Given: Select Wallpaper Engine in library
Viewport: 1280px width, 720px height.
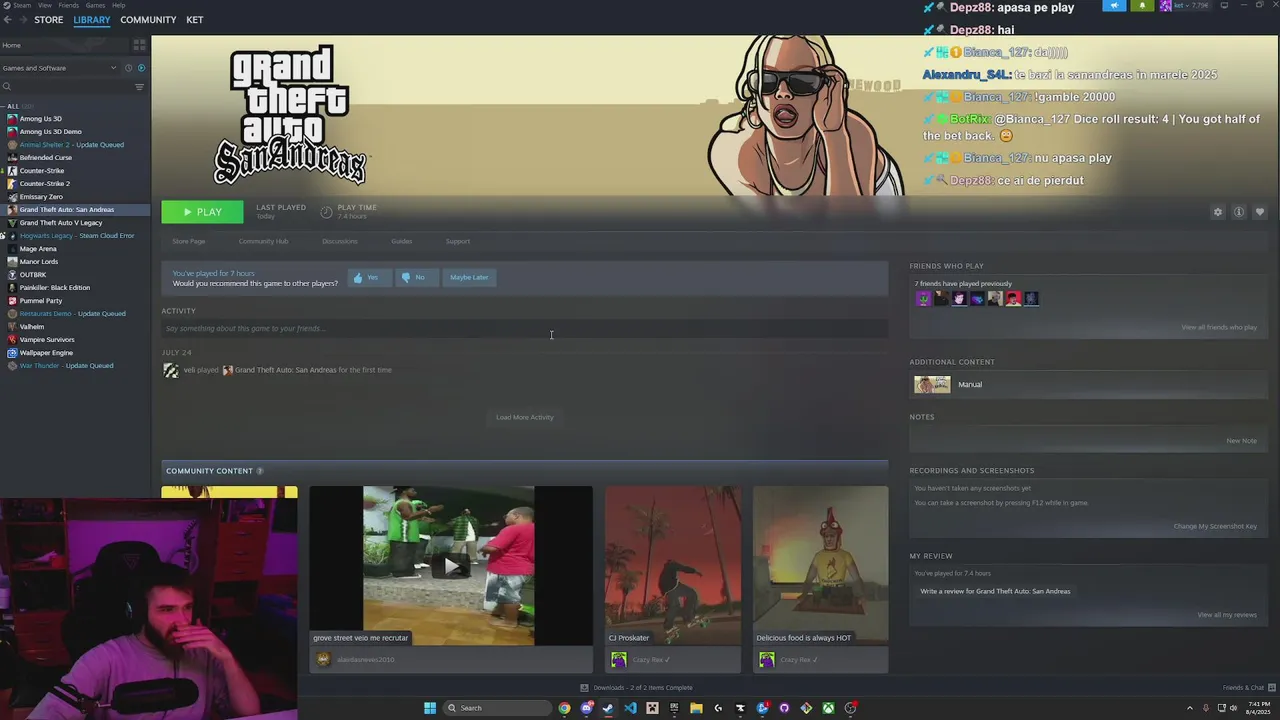Looking at the screenshot, I should pyautogui.click(x=46, y=353).
